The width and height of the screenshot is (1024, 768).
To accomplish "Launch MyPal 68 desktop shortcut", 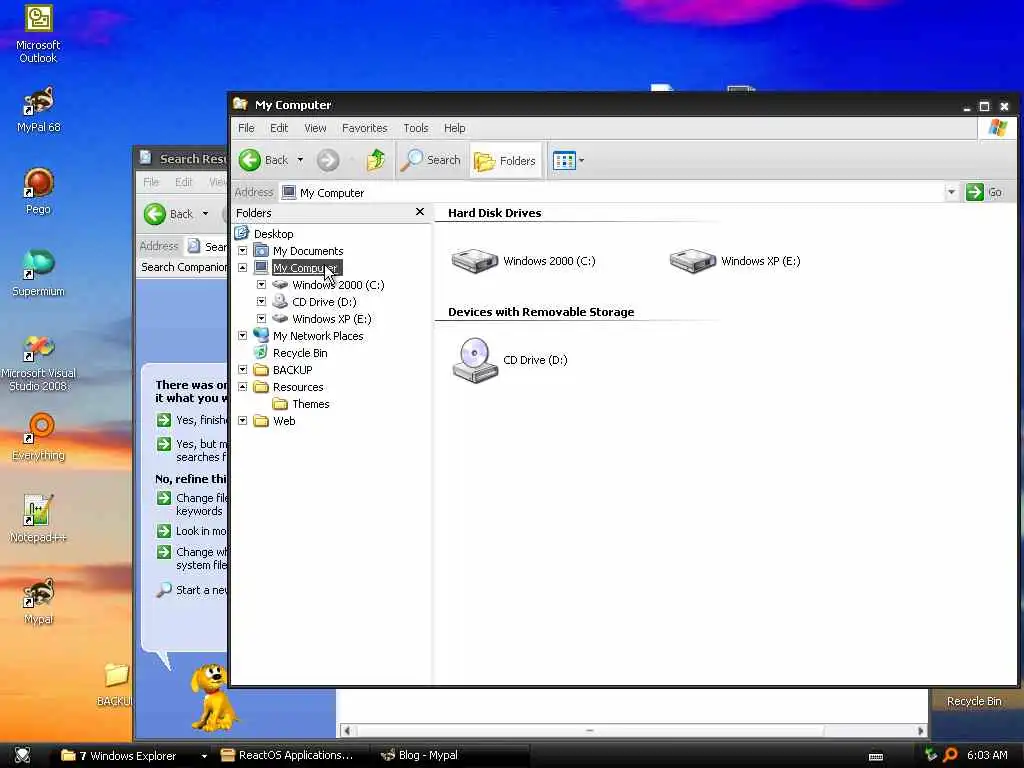I will click(38, 110).
